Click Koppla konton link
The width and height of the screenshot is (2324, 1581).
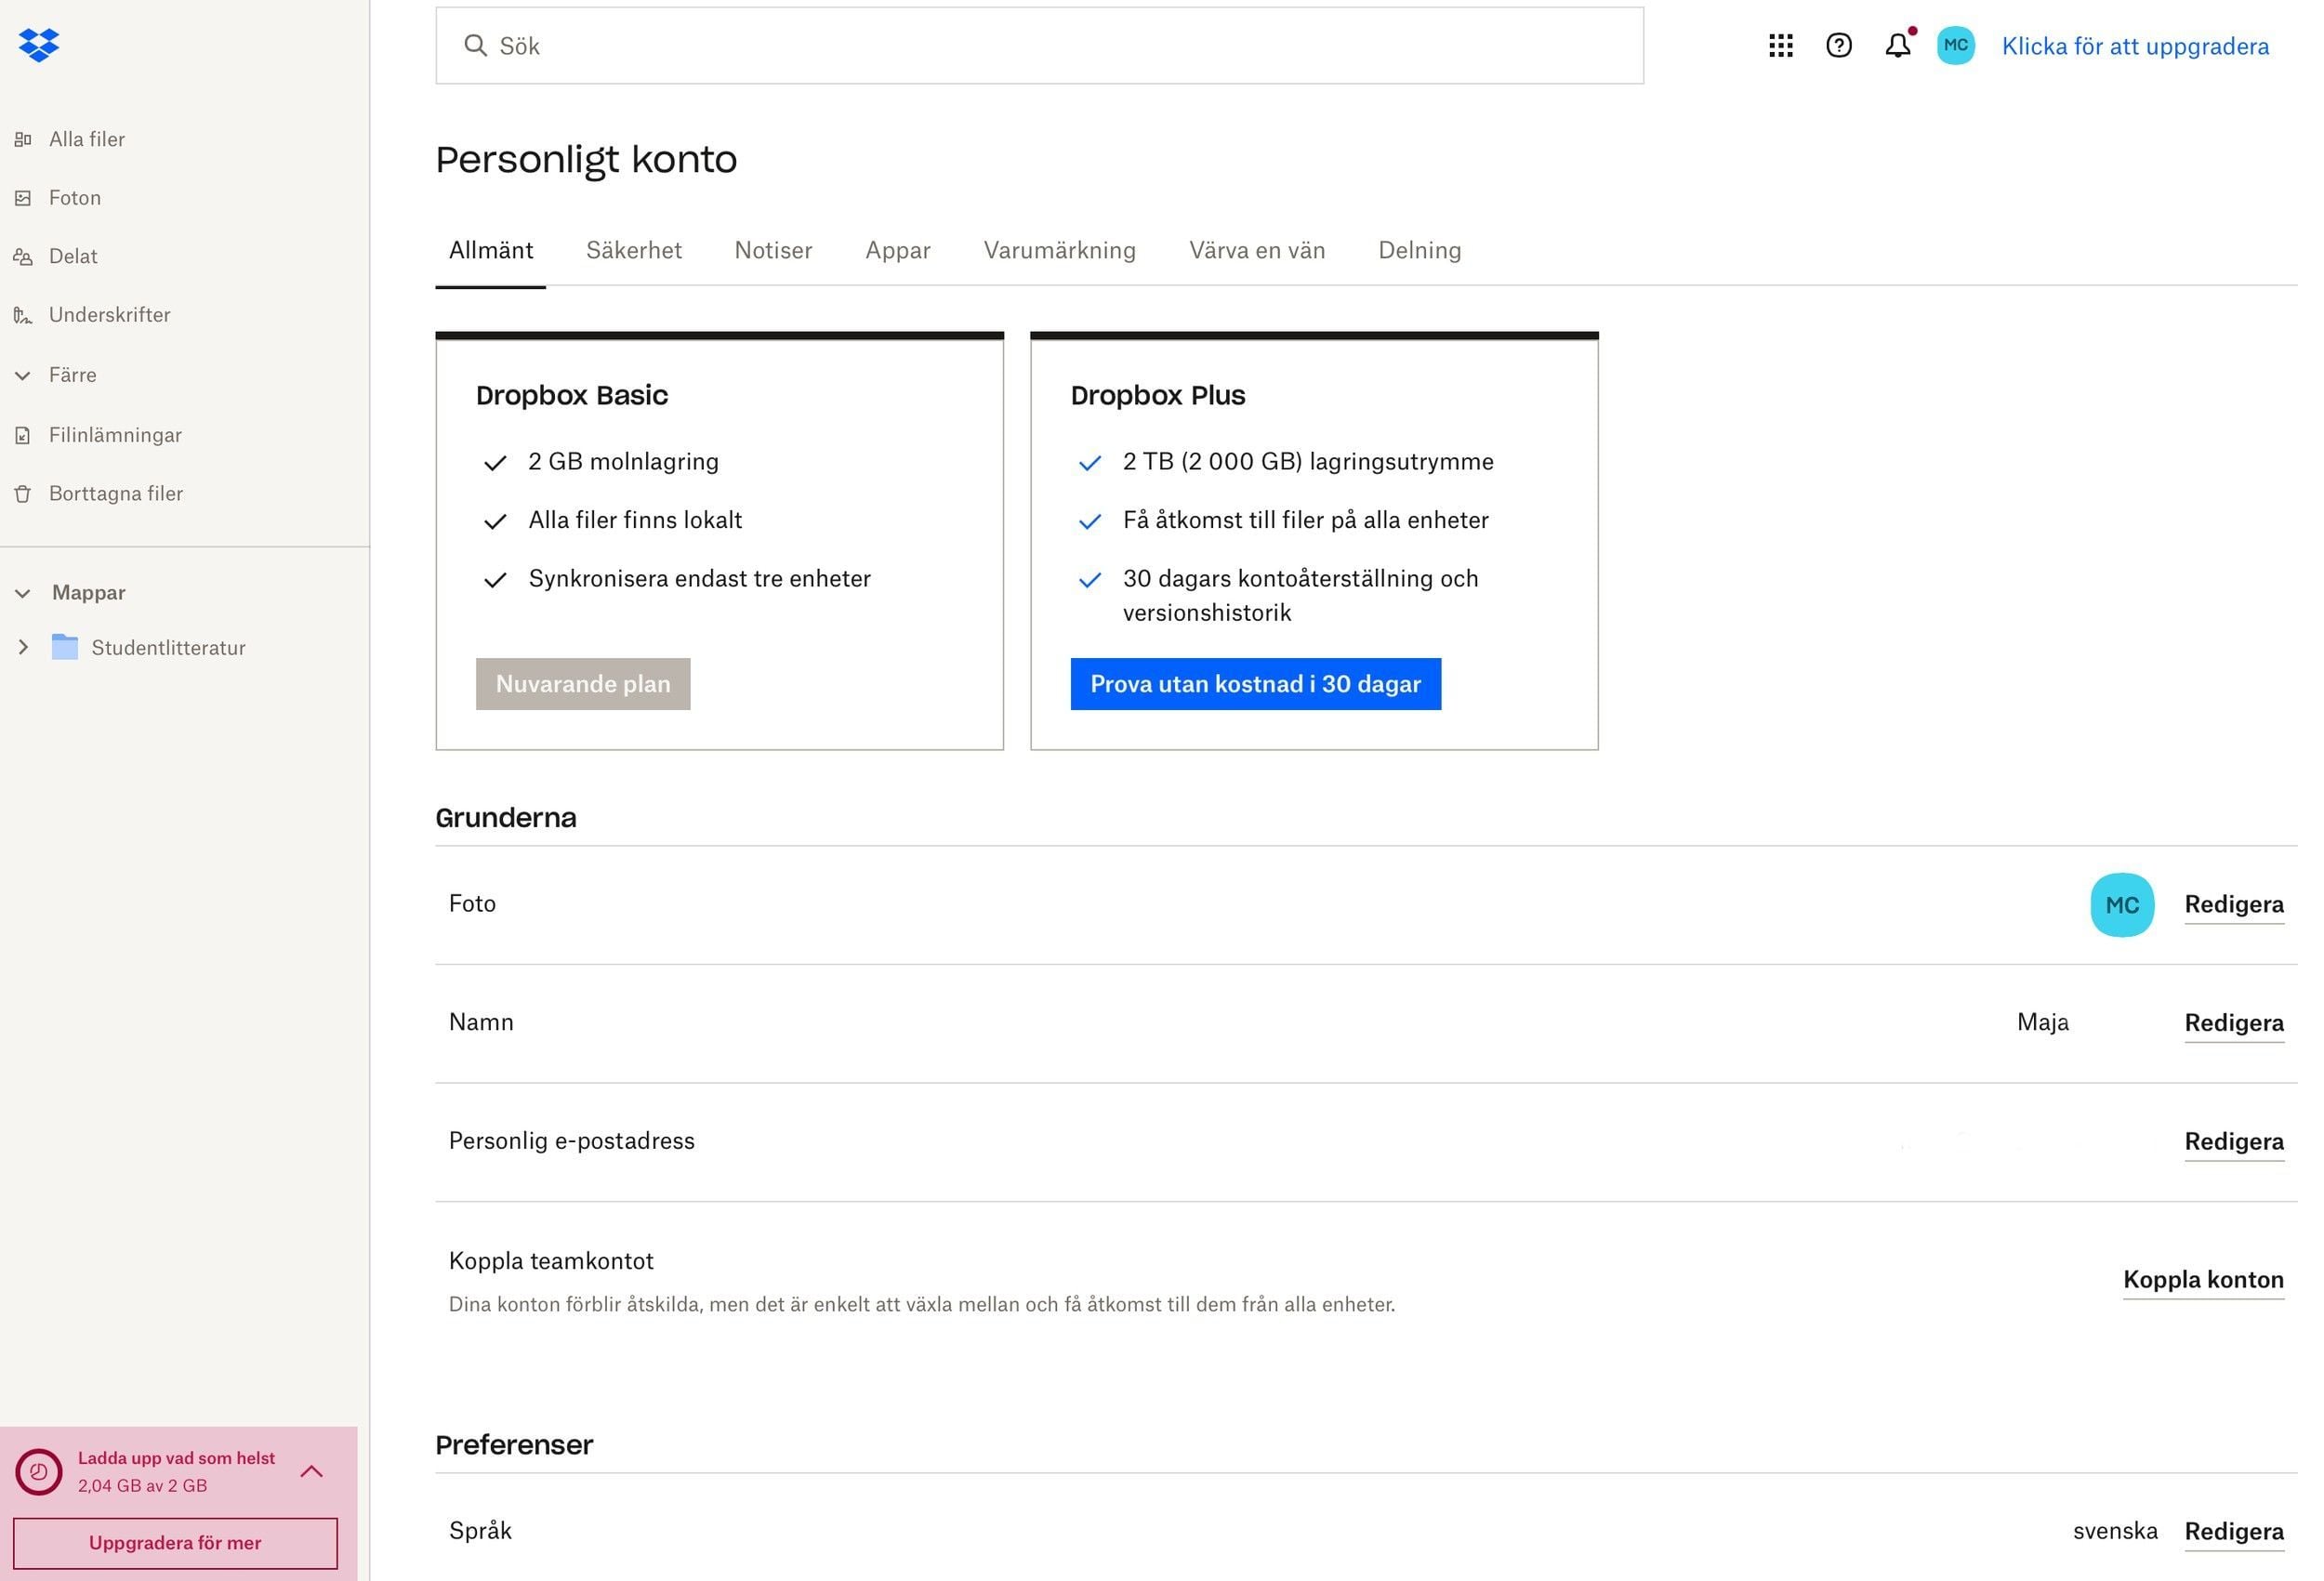(2202, 1279)
